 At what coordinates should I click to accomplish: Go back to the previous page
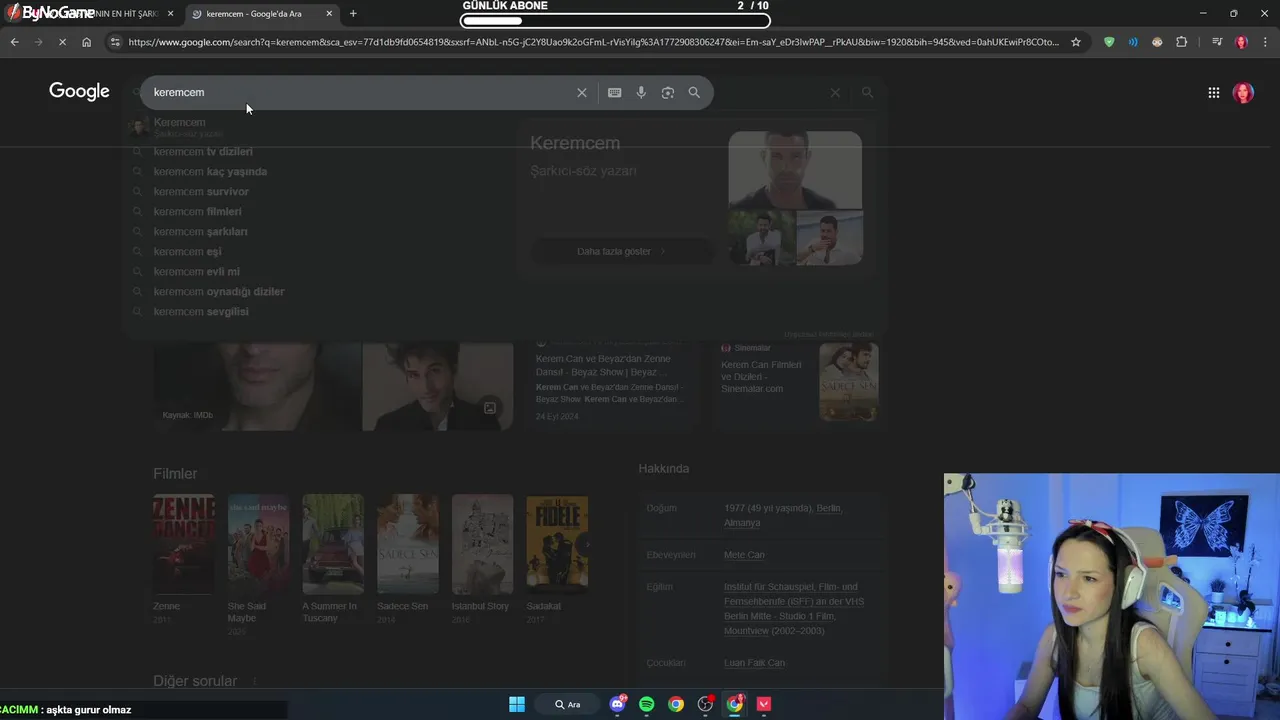coord(14,42)
